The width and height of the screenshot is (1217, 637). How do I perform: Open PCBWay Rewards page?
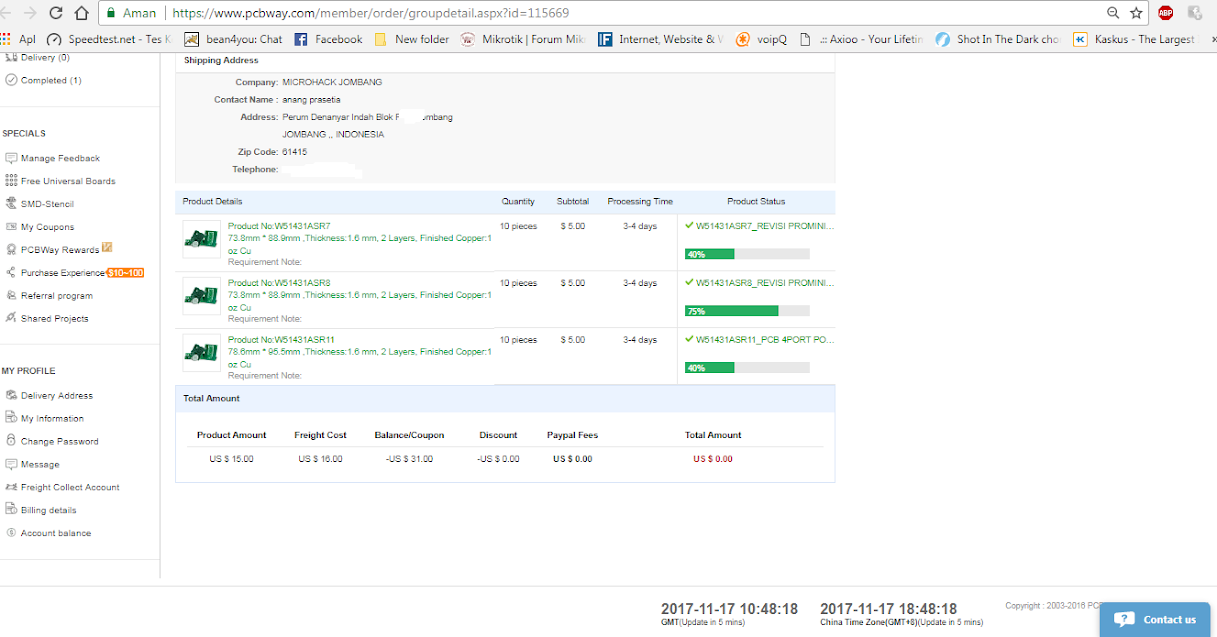pyautogui.click(x=60, y=250)
